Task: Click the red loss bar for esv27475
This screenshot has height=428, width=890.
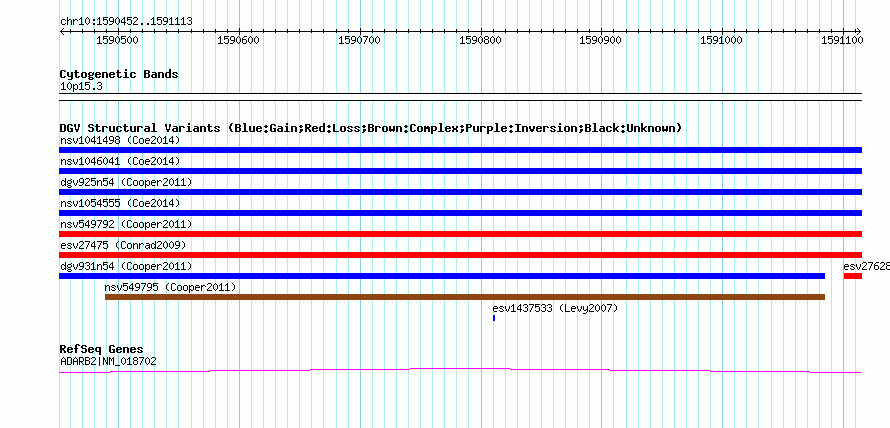Action: 460,255
